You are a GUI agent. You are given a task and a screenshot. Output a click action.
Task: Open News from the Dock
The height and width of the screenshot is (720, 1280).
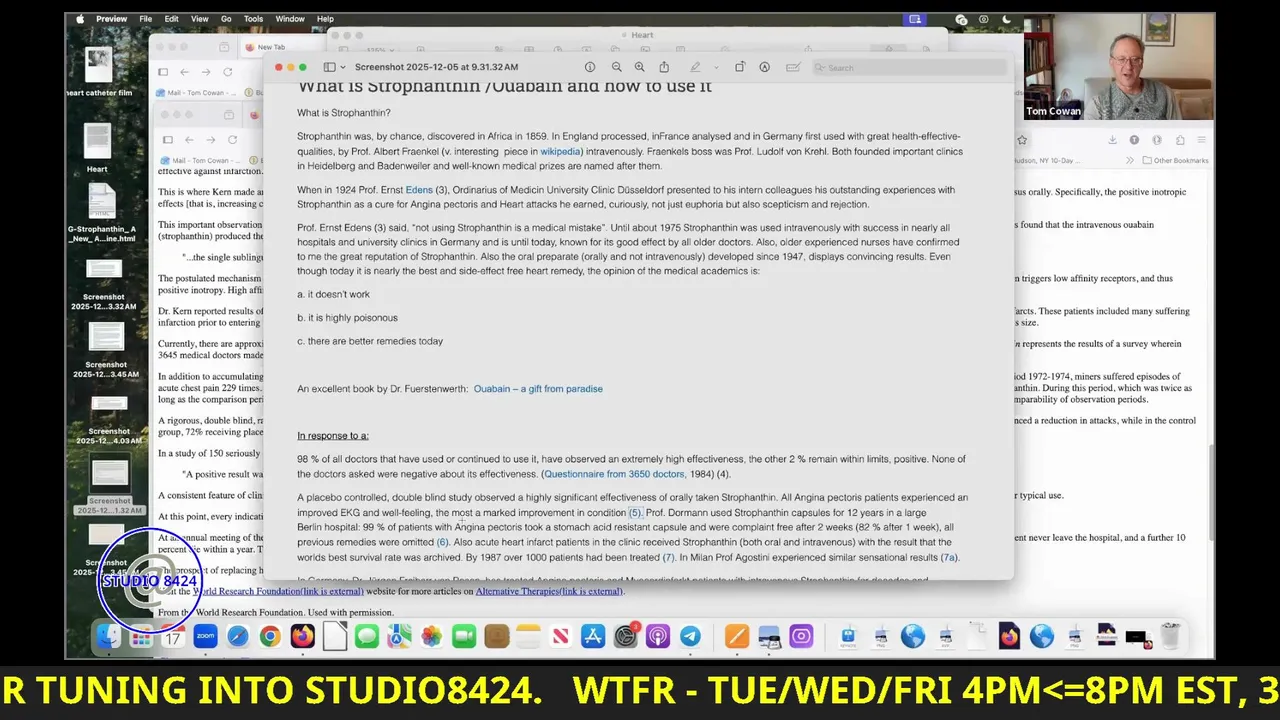pos(560,636)
